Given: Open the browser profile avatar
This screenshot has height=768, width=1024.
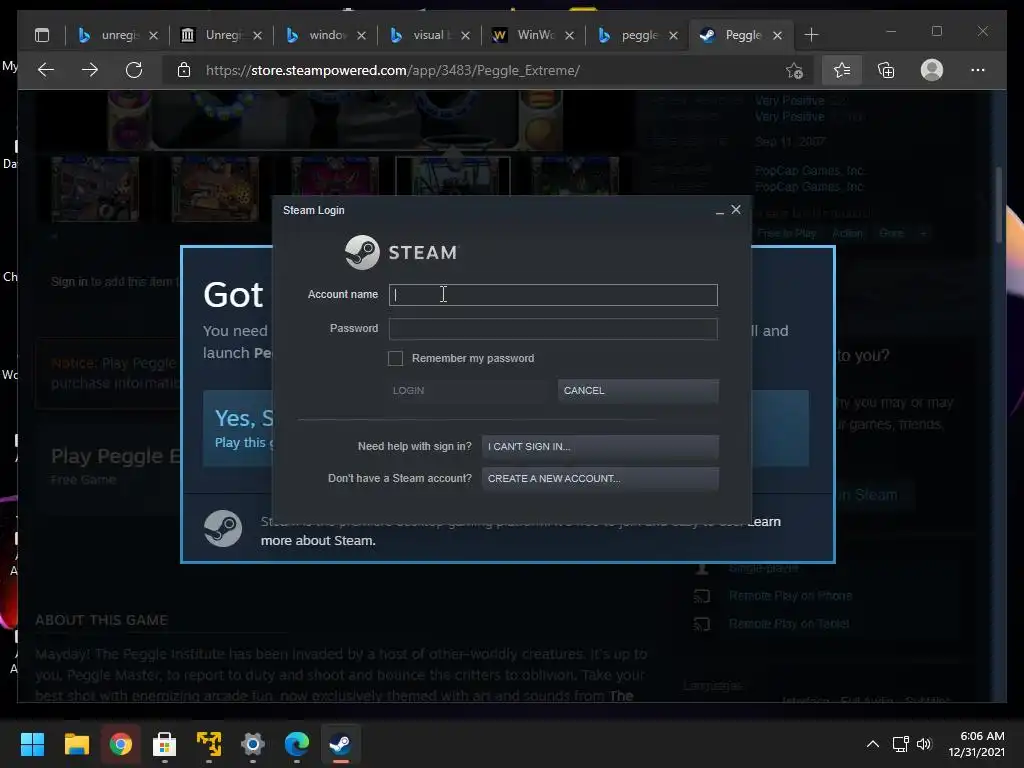Looking at the screenshot, I should (x=932, y=70).
